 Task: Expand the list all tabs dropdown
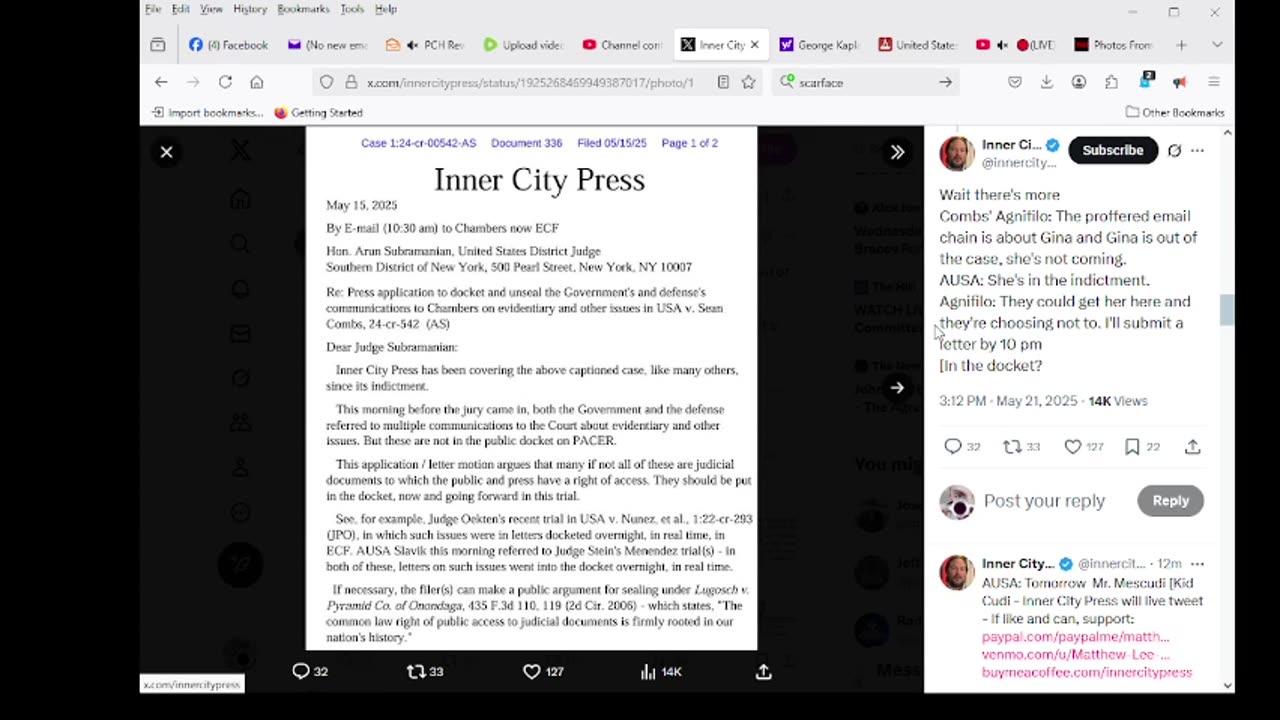coord(1217,45)
